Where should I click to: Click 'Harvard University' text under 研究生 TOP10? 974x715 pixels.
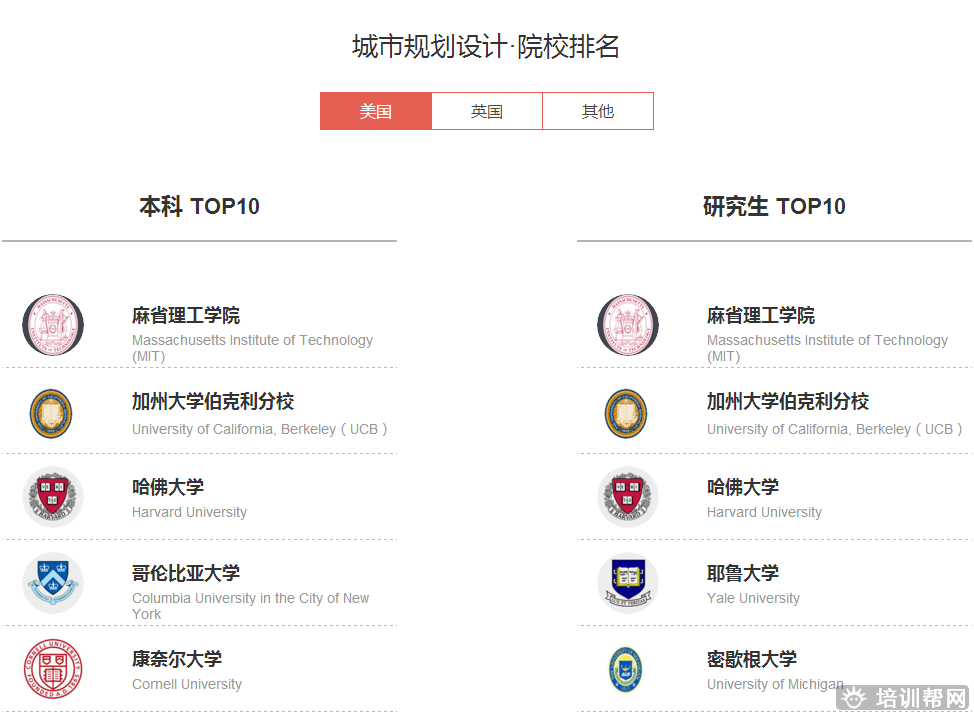[x=765, y=512]
